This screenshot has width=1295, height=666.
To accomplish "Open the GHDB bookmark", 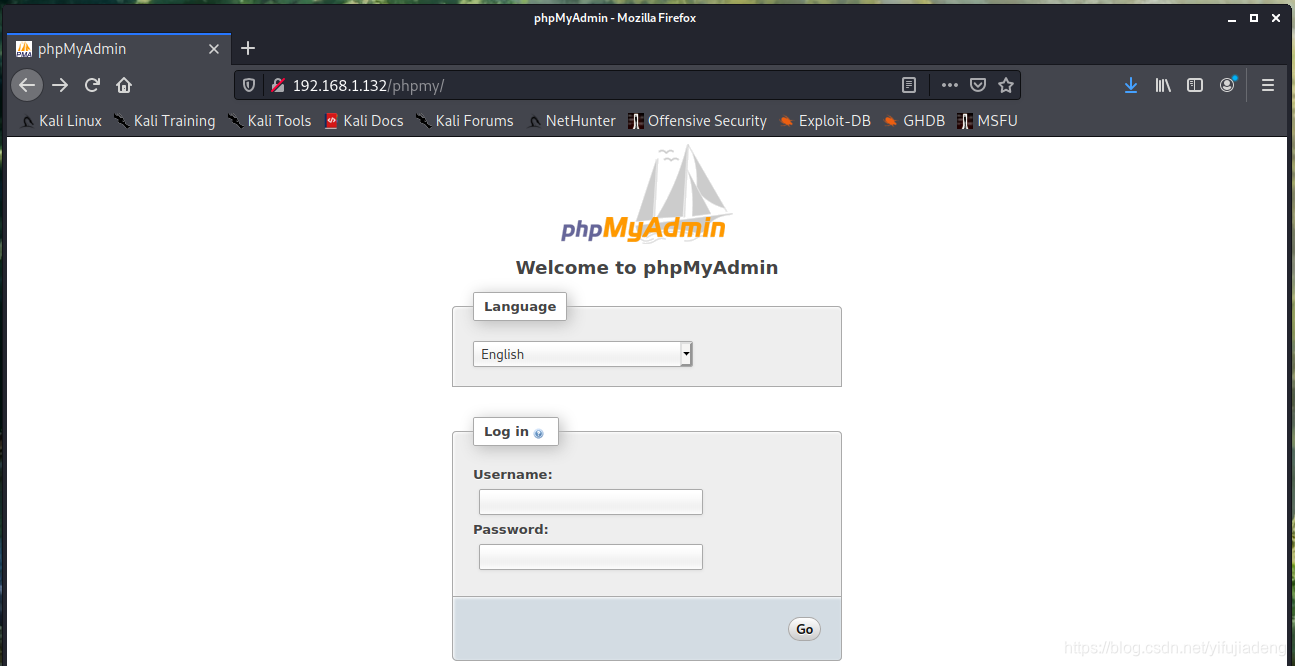I will click(914, 121).
